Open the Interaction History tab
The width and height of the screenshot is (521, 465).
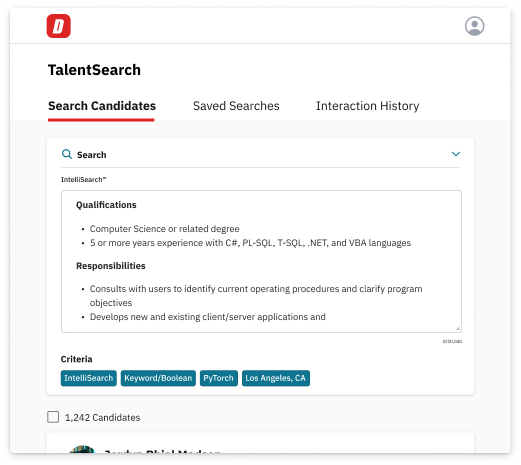(367, 106)
